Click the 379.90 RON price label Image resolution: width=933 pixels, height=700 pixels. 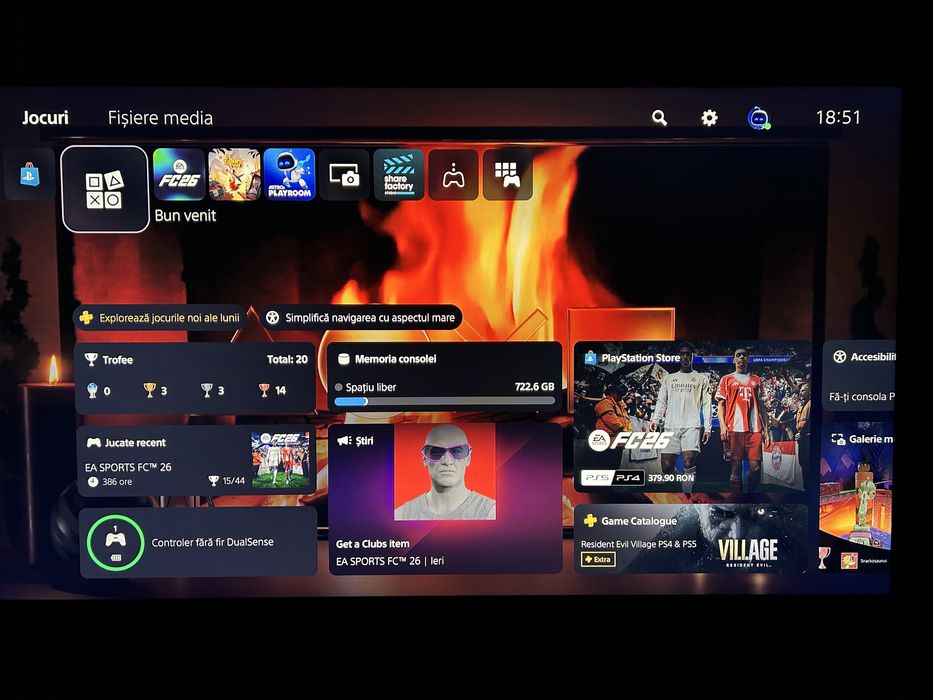671,478
